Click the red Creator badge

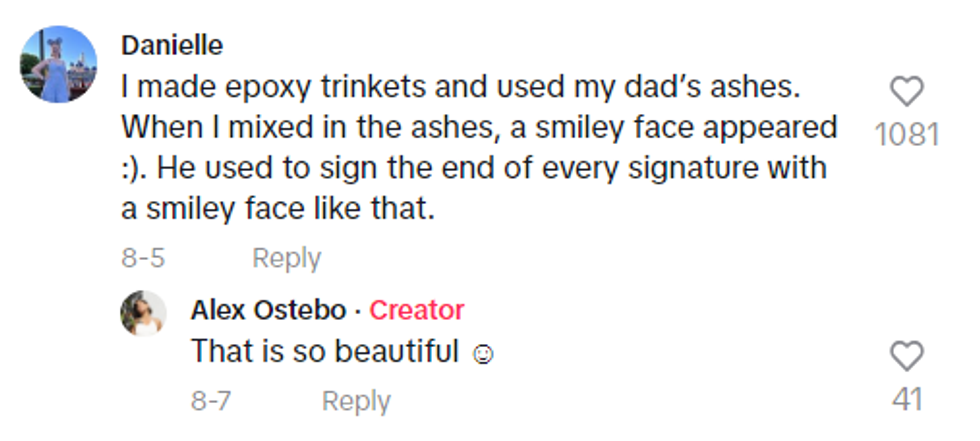[417, 310]
